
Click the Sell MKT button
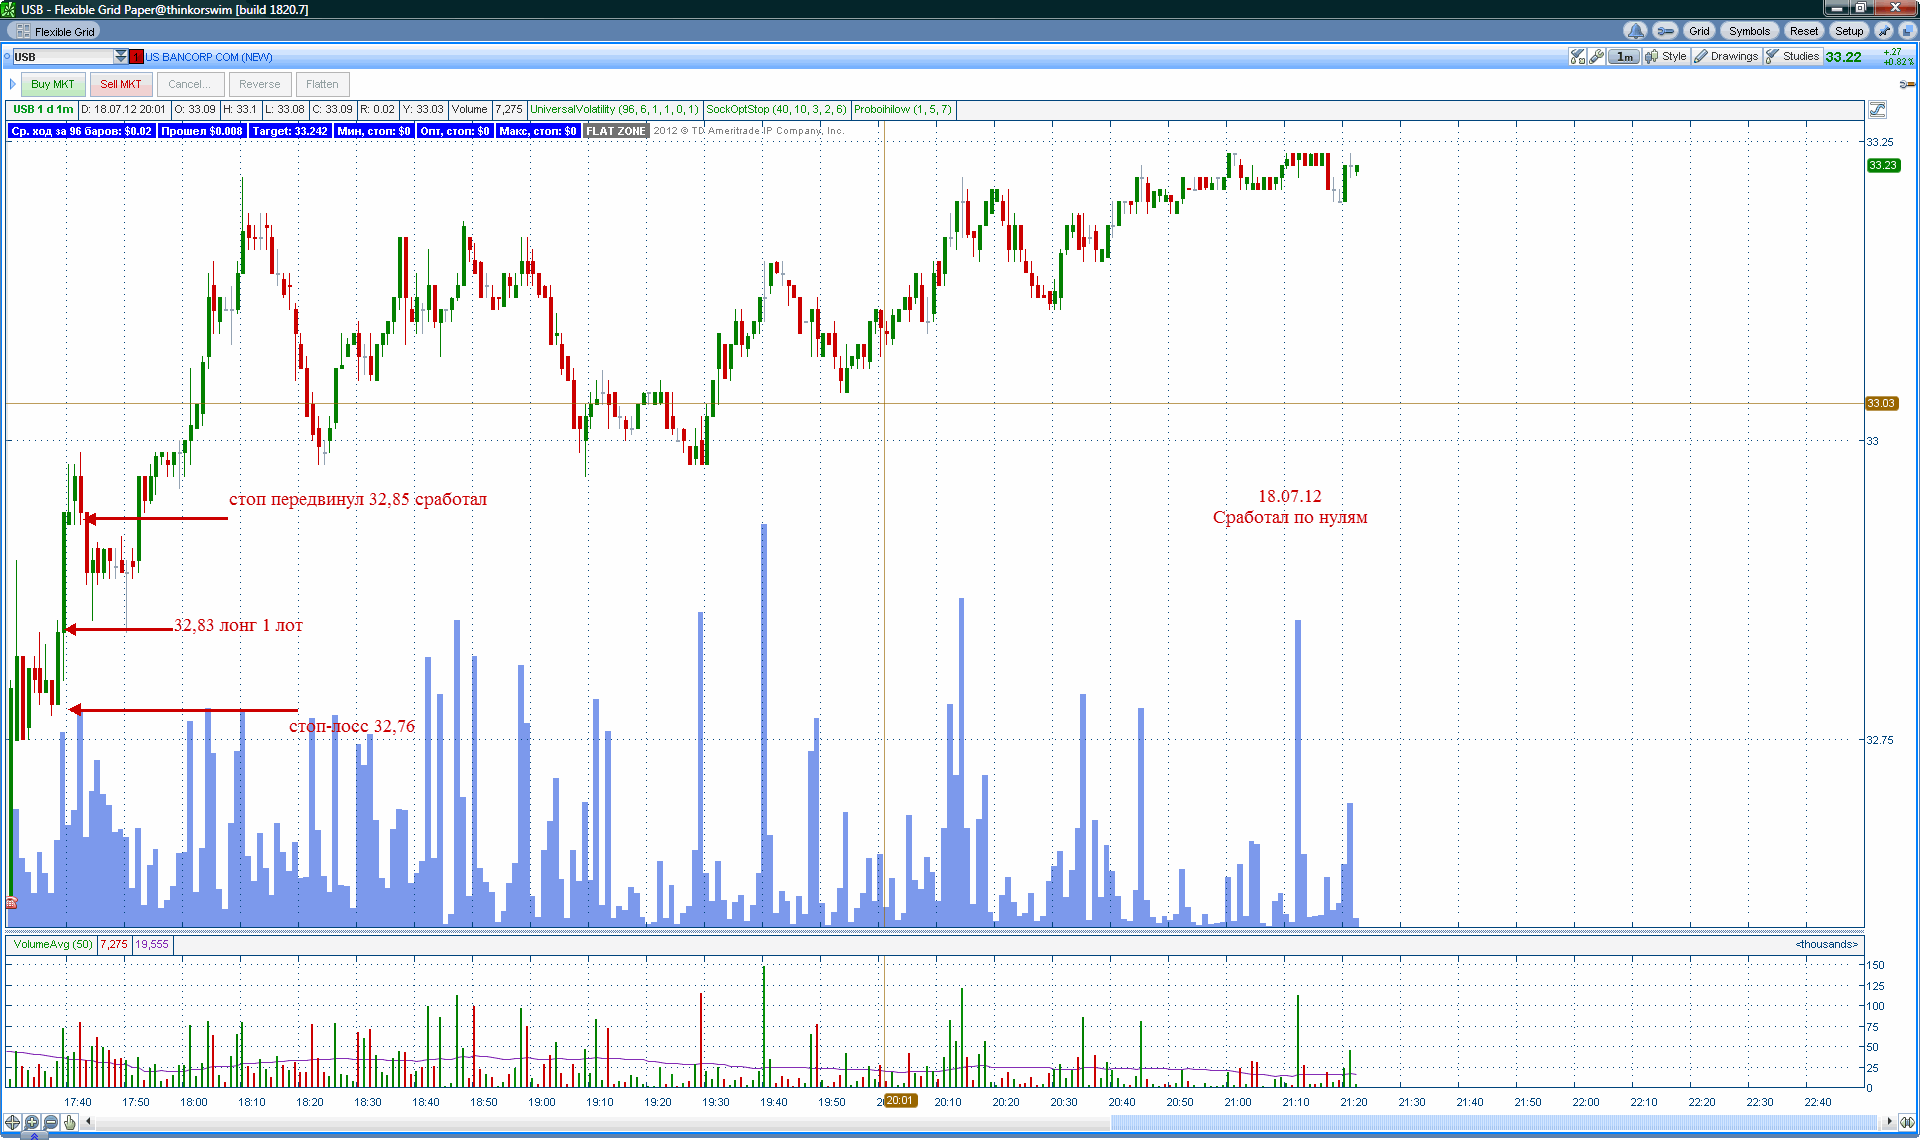[x=121, y=84]
